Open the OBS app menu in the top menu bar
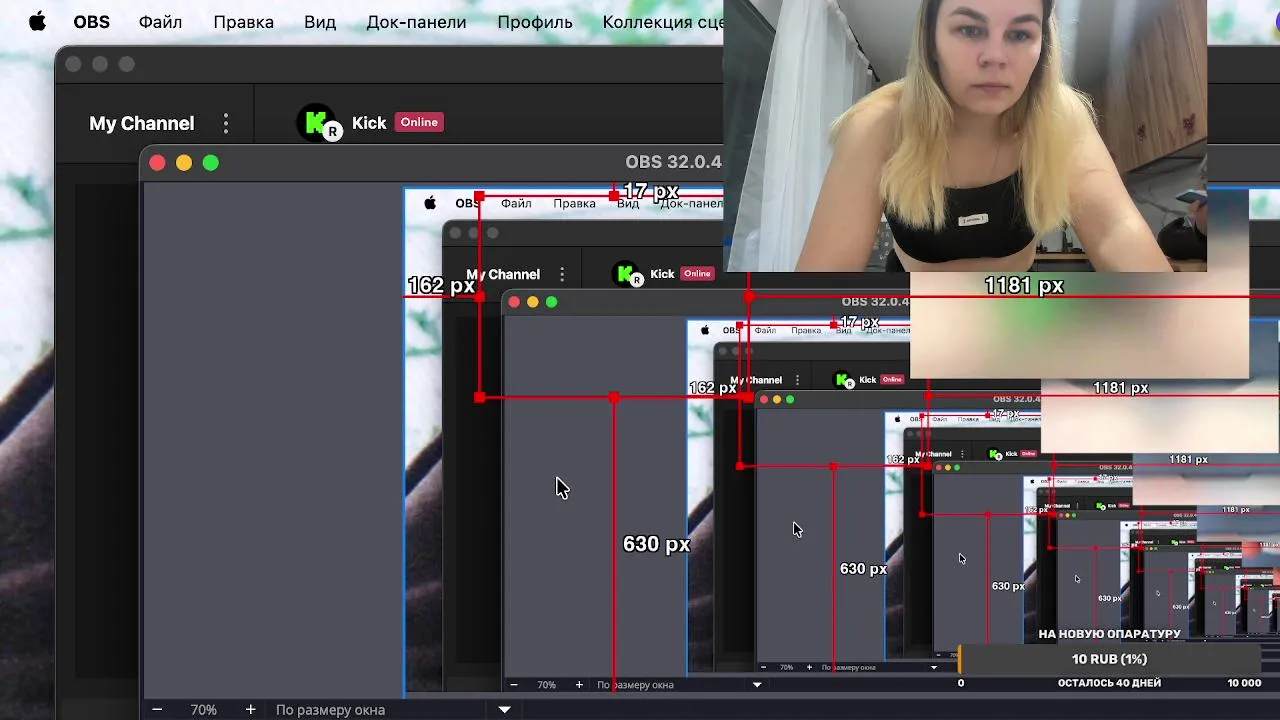Viewport: 1280px width, 720px height. click(x=91, y=22)
